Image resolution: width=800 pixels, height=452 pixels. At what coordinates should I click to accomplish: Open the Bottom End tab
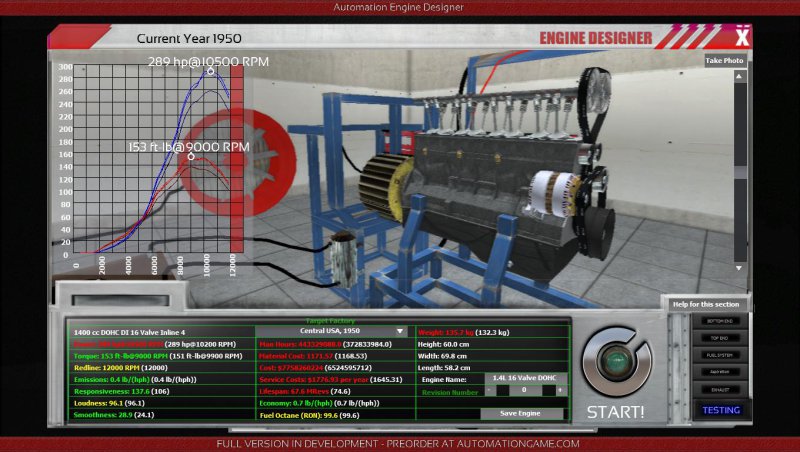[x=719, y=320]
